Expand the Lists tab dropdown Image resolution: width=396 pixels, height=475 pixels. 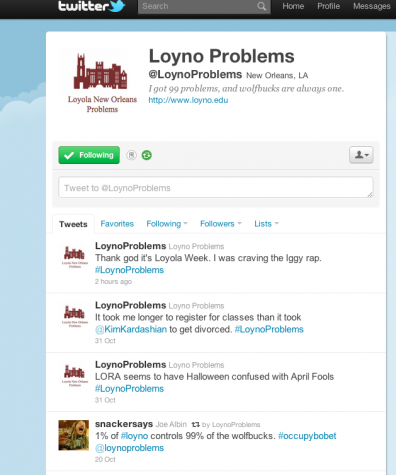pyautogui.click(x=266, y=224)
